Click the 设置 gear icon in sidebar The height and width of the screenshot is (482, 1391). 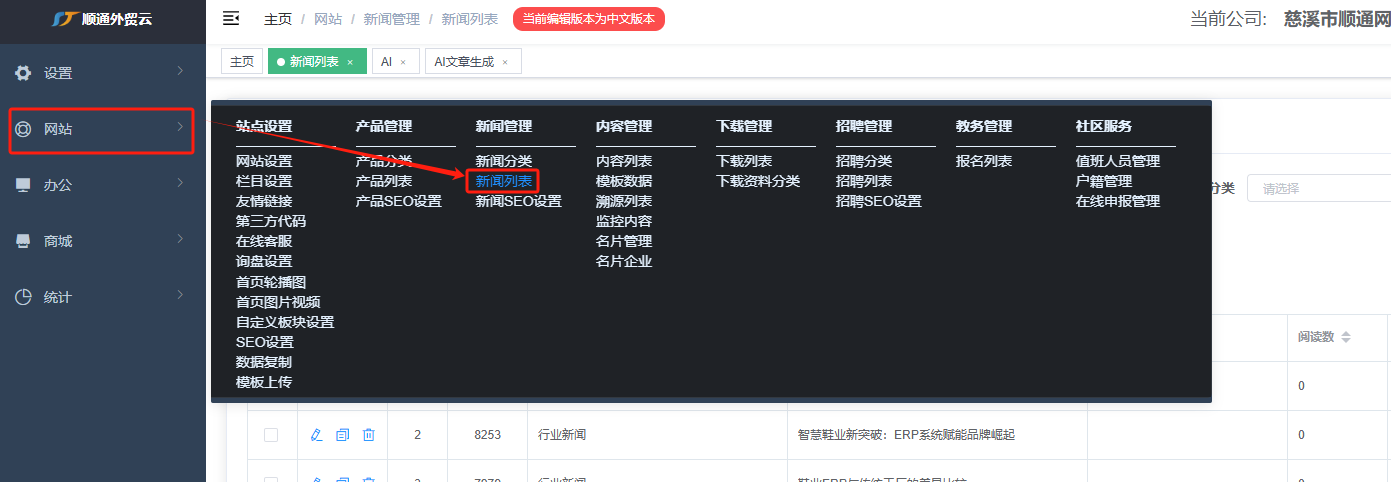23,73
